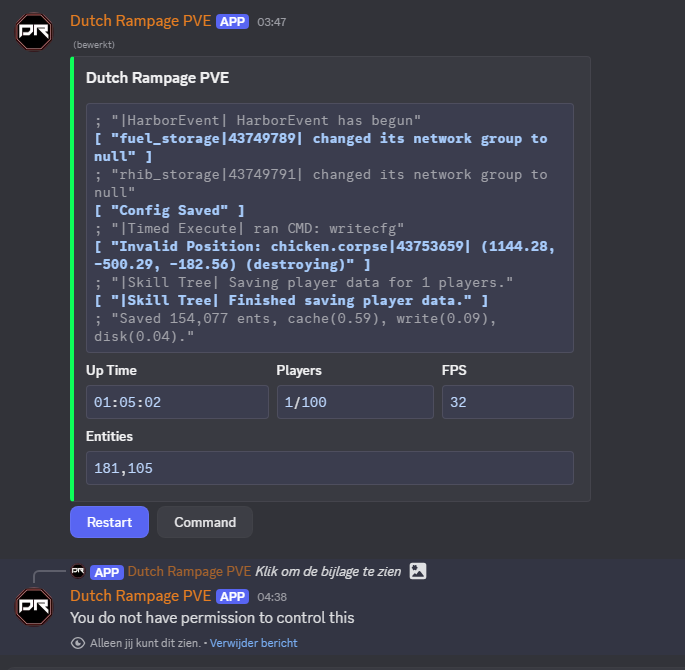Click the Entities value 181,105 field
Screen dimensions: 685x670
pos(330,468)
